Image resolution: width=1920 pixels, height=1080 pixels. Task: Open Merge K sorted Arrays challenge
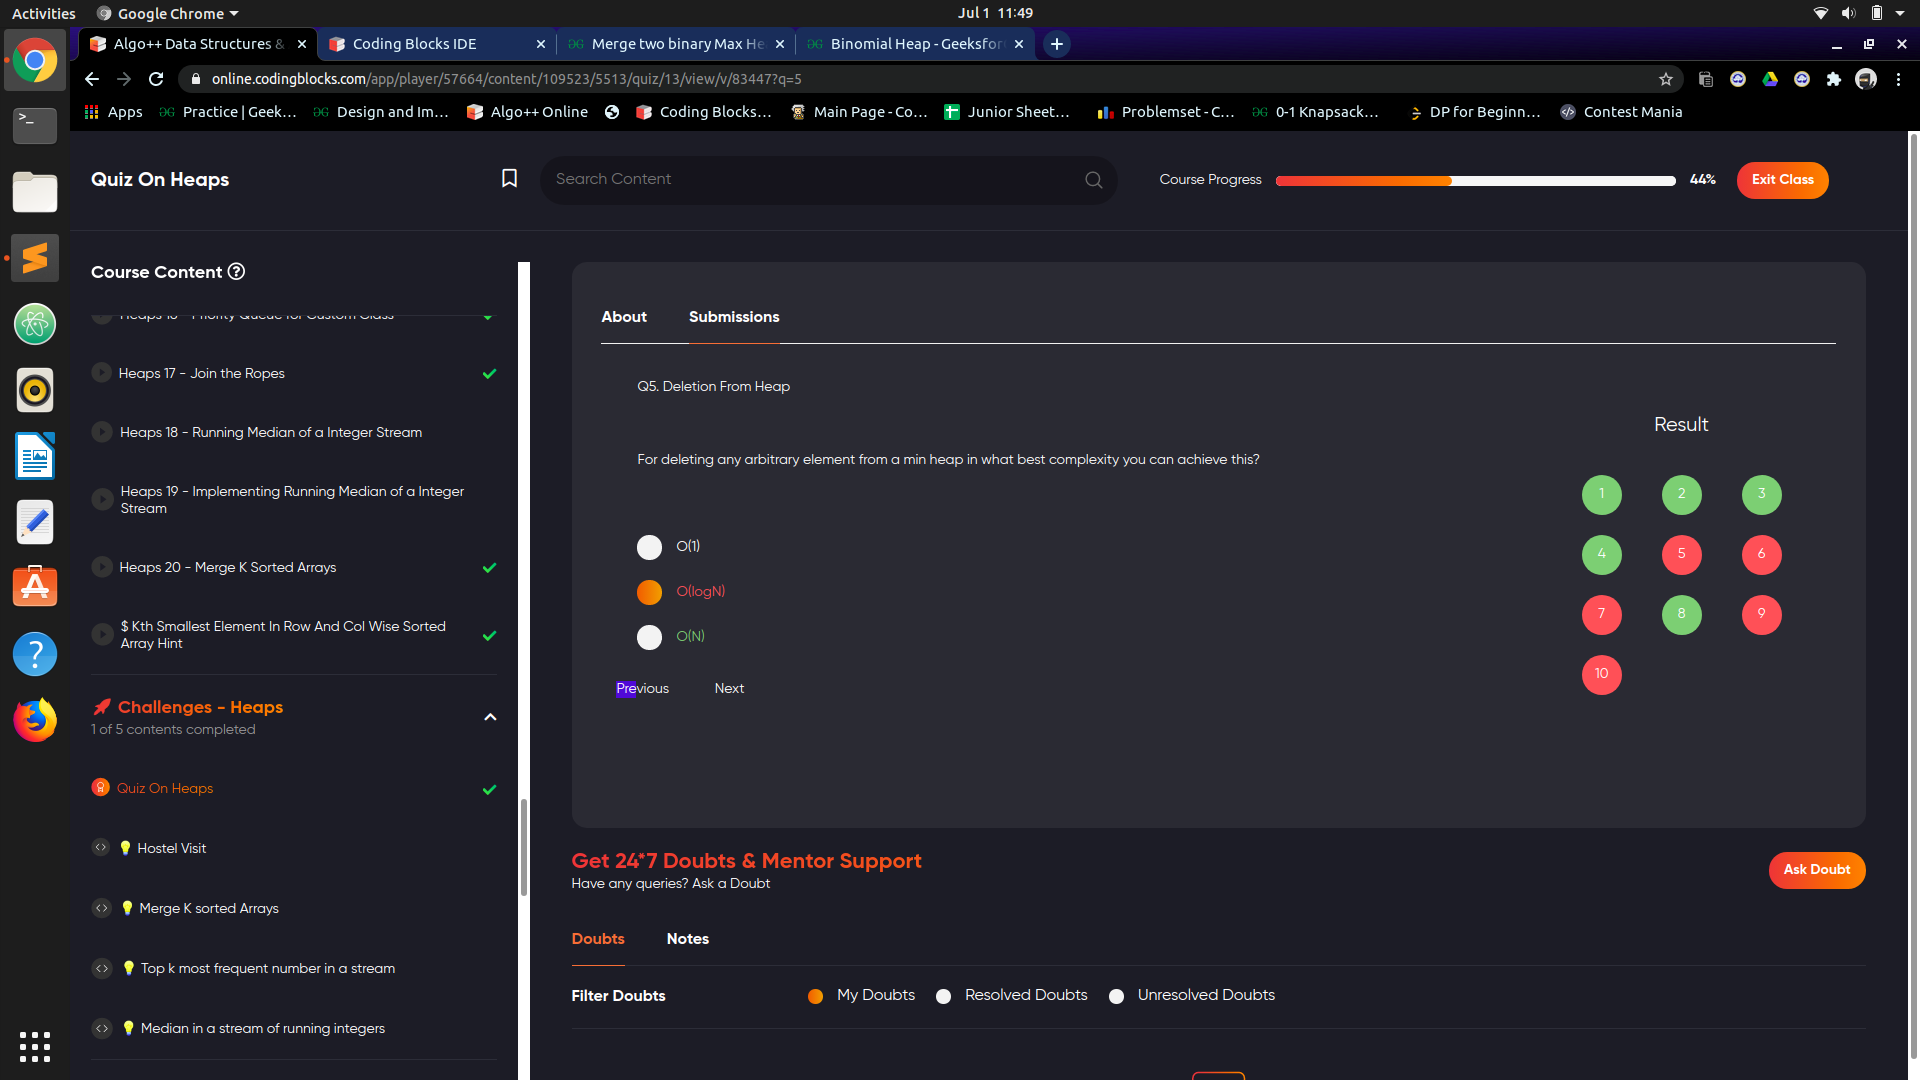(x=209, y=908)
